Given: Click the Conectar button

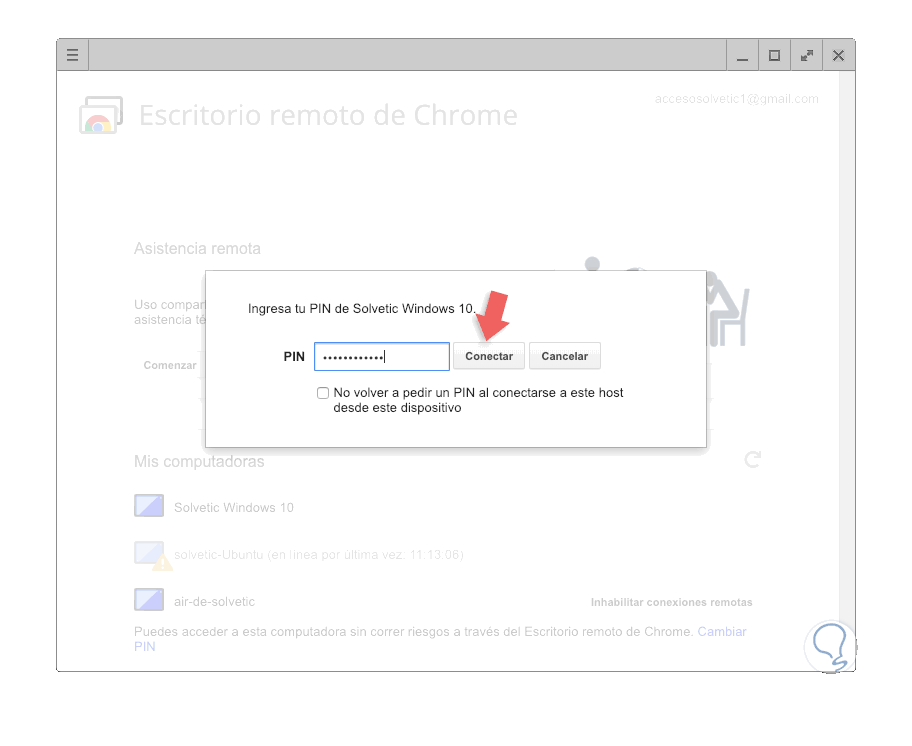Looking at the screenshot, I should point(489,356).
